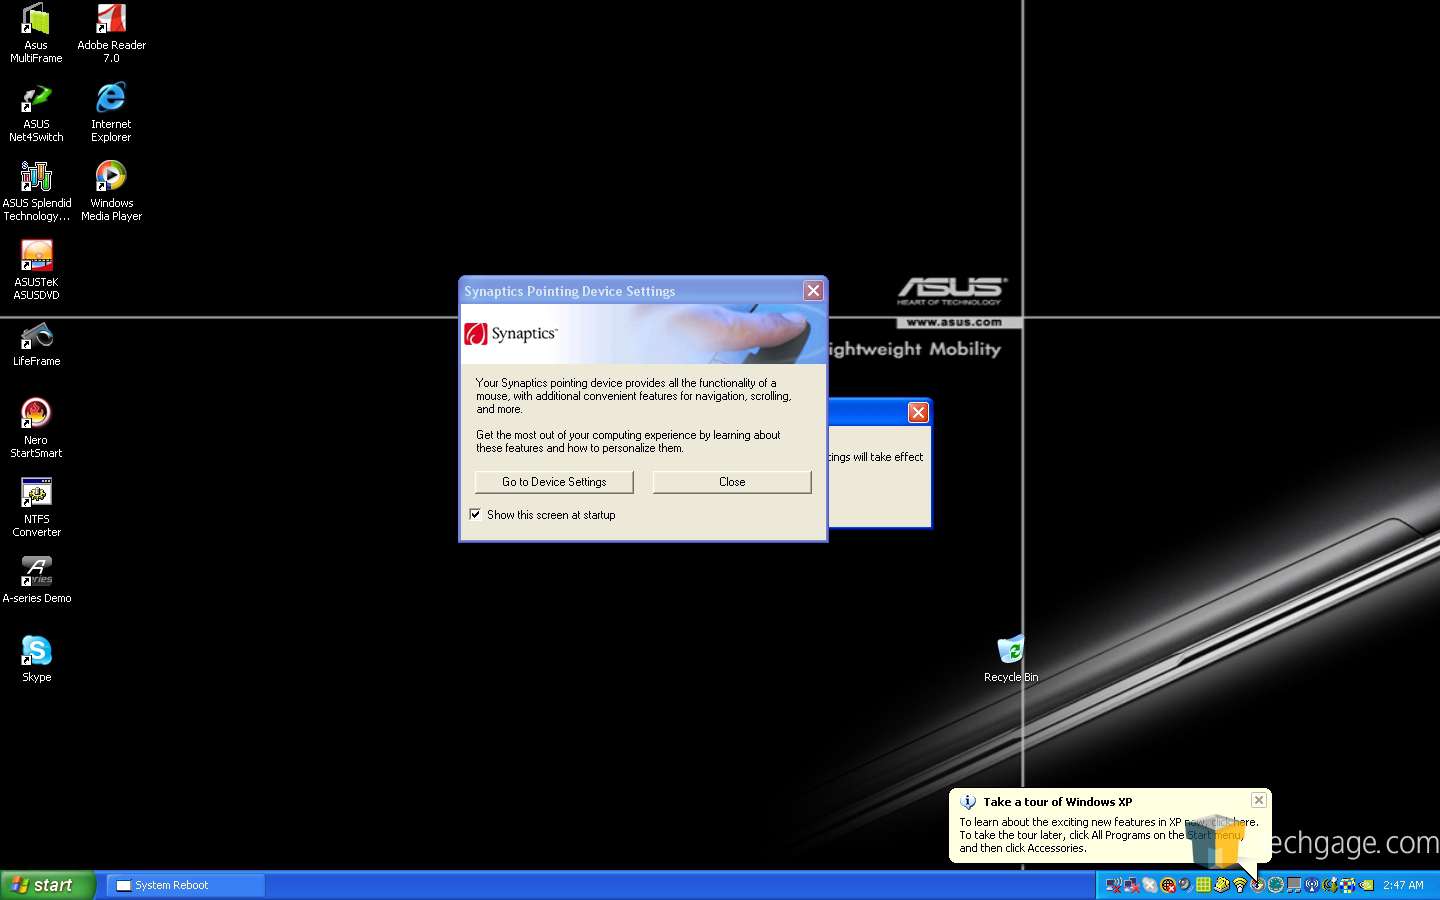Close the background dialog behind Synaptics
1440x900 pixels.
918,412
